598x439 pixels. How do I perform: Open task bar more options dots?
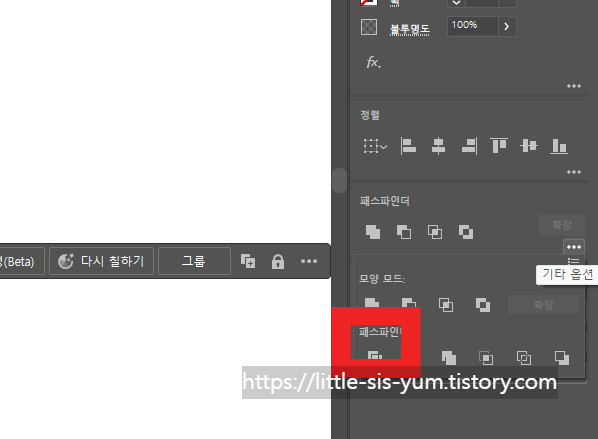[x=309, y=261]
